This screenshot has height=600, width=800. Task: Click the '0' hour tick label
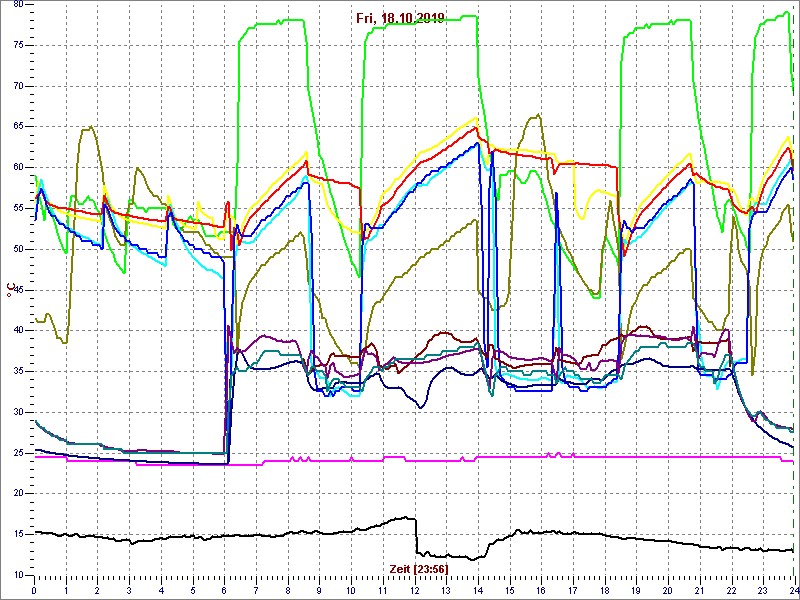(34, 590)
